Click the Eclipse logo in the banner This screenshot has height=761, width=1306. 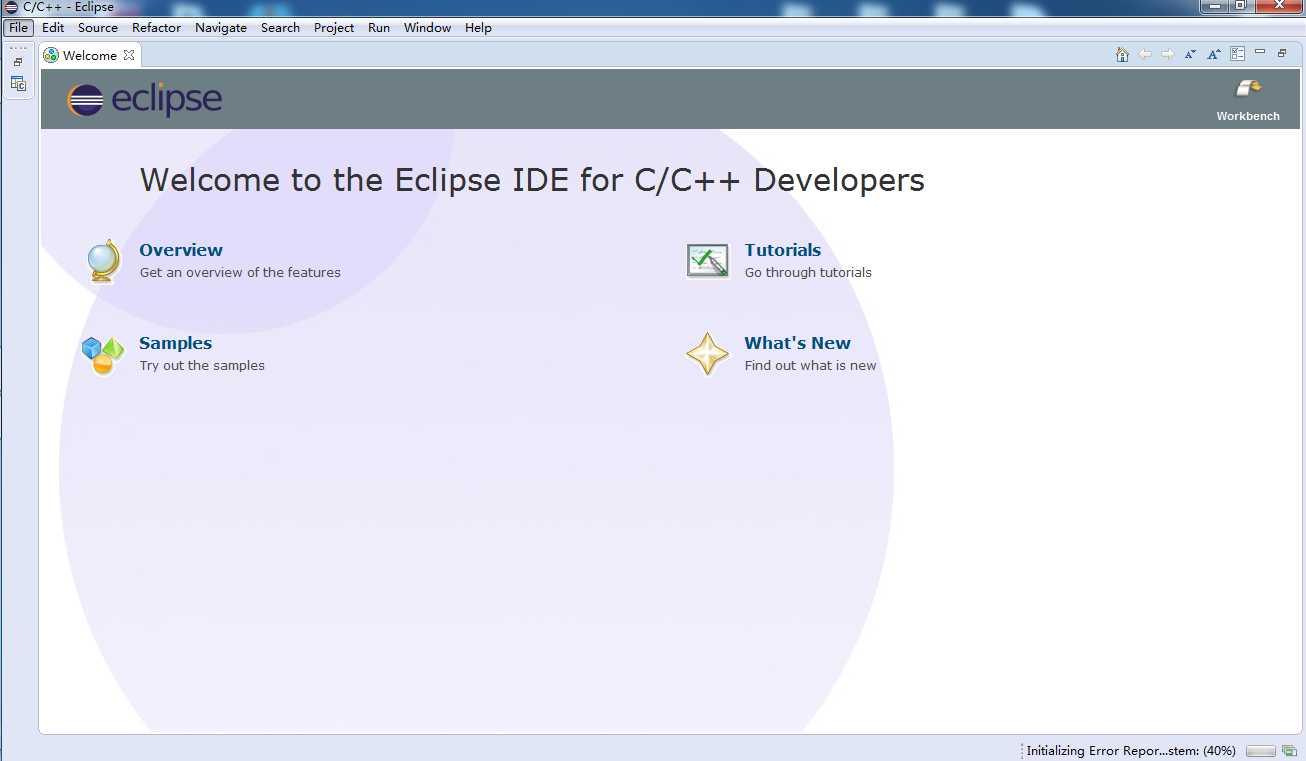tap(144, 99)
